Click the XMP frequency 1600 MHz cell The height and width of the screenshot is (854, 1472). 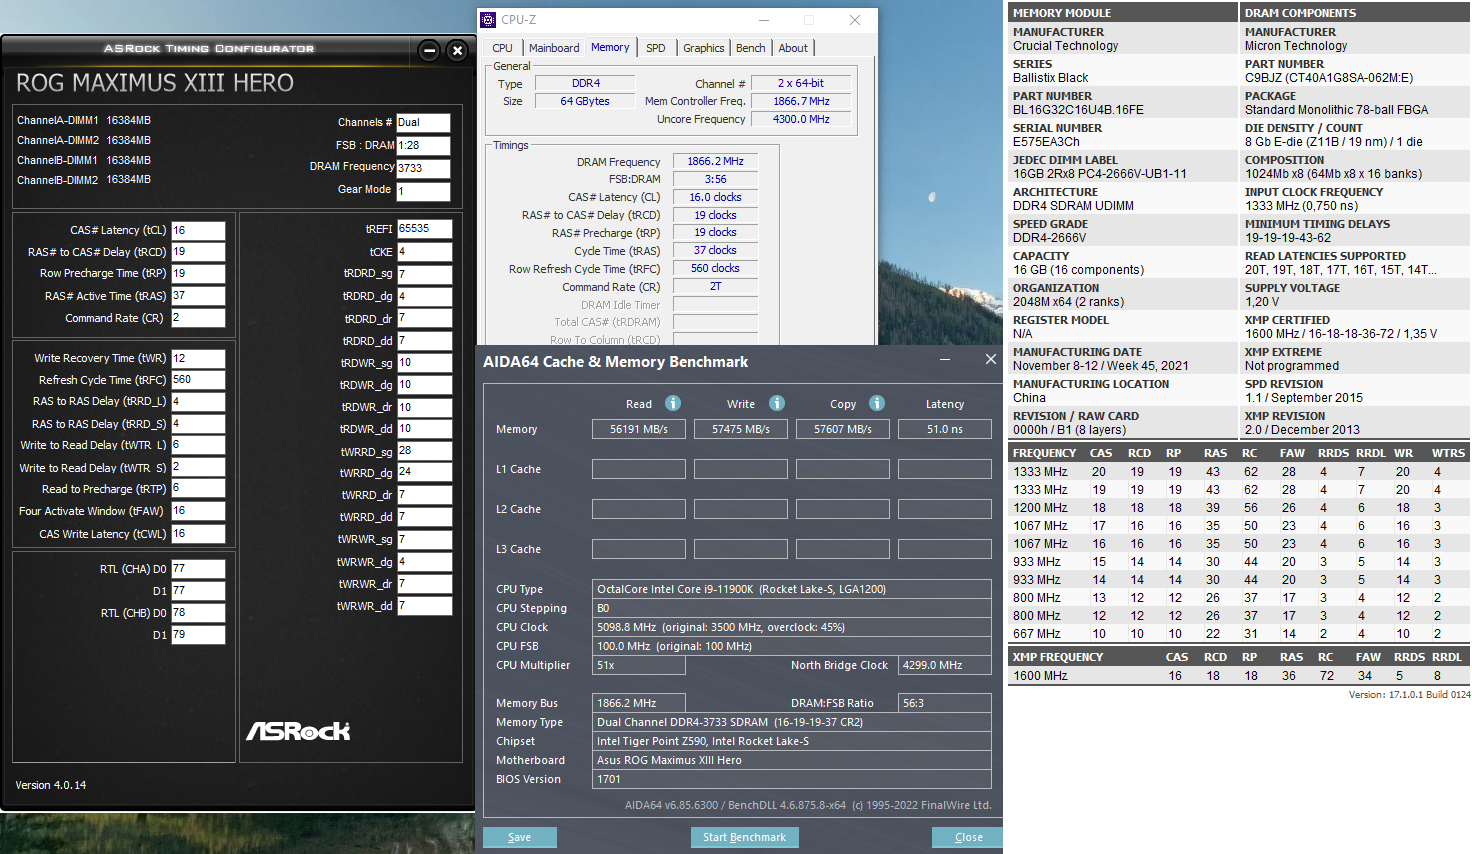tap(1040, 676)
